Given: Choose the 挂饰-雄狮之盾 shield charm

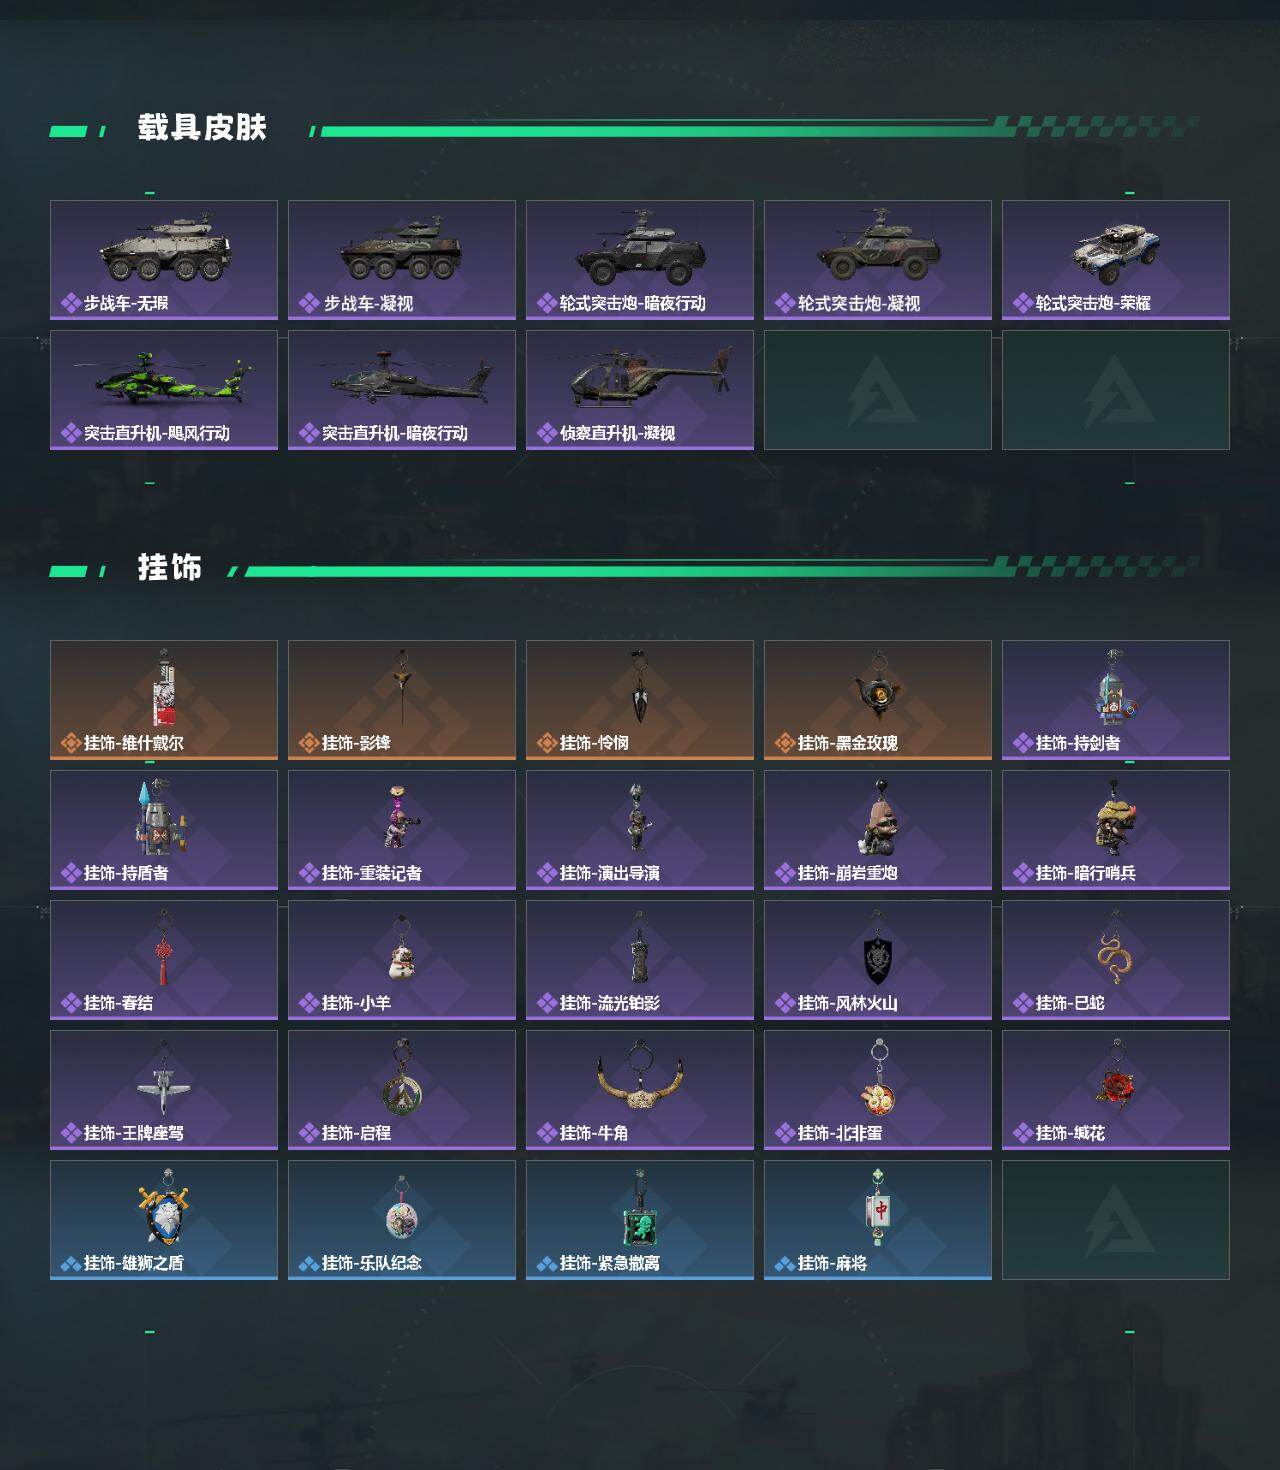Looking at the screenshot, I should click(x=164, y=1220).
